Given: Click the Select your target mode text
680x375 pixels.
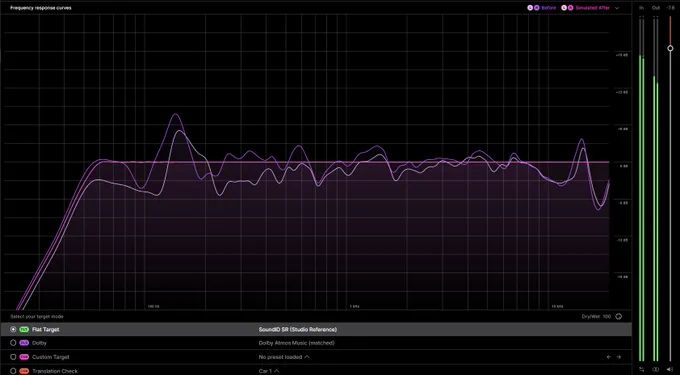Looking at the screenshot, I should click(37, 316).
